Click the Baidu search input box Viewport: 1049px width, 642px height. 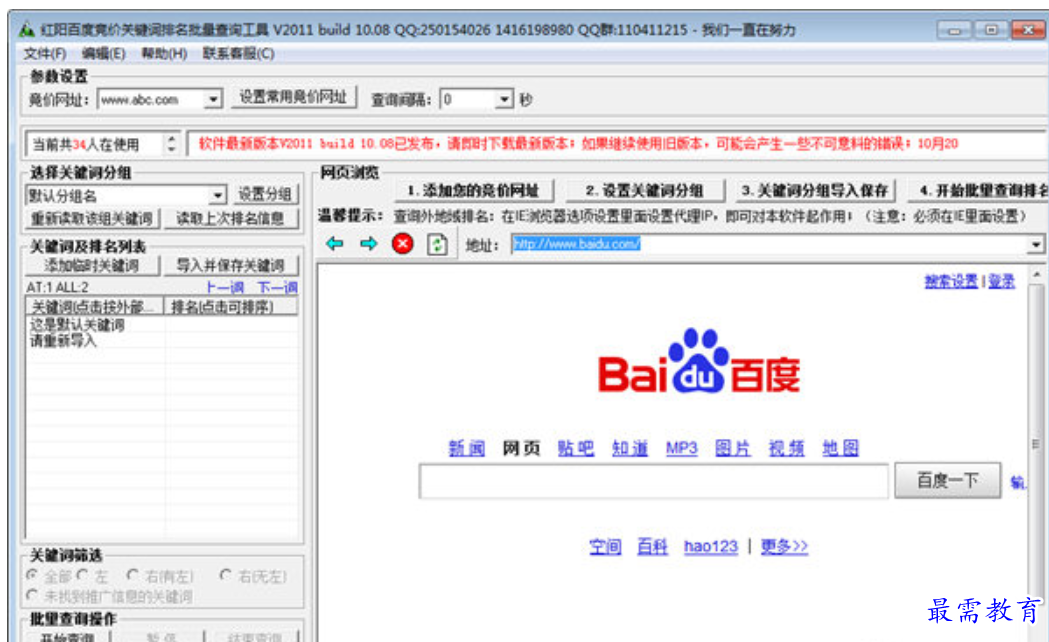(x=654, y=481)
